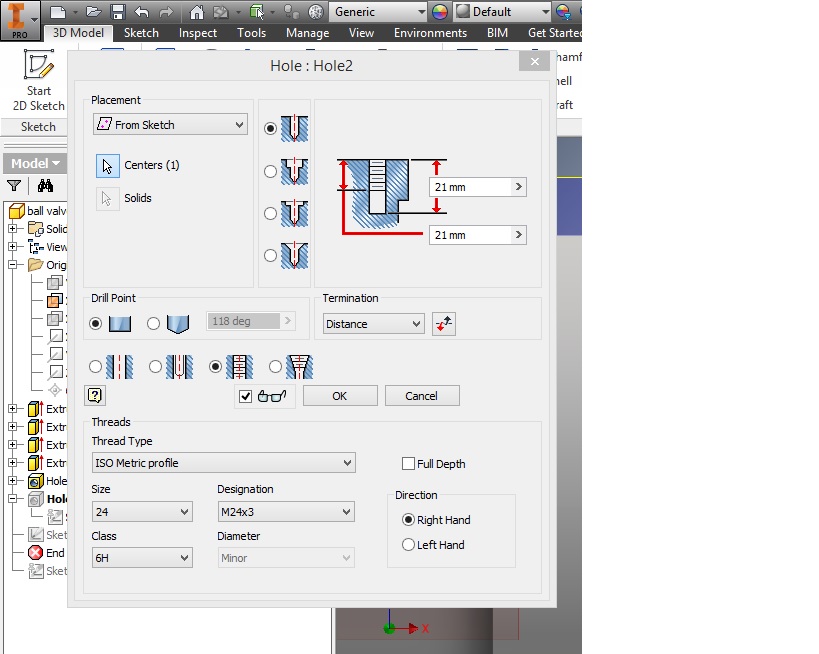Select the countersink hole type radio button

[x=270, y=255]
